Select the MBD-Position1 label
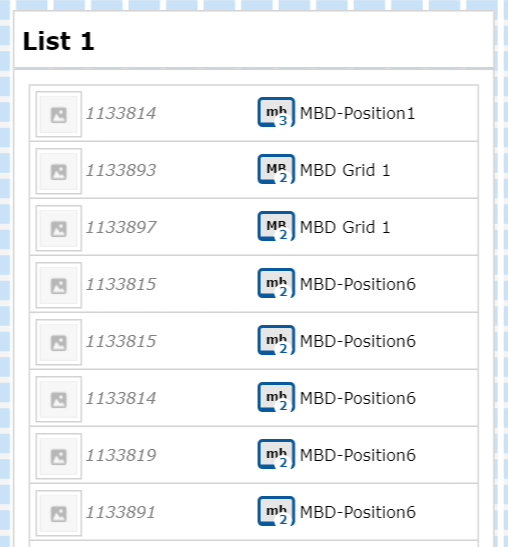The height and width of the screenshot is (547, 508). click(357, 113)
